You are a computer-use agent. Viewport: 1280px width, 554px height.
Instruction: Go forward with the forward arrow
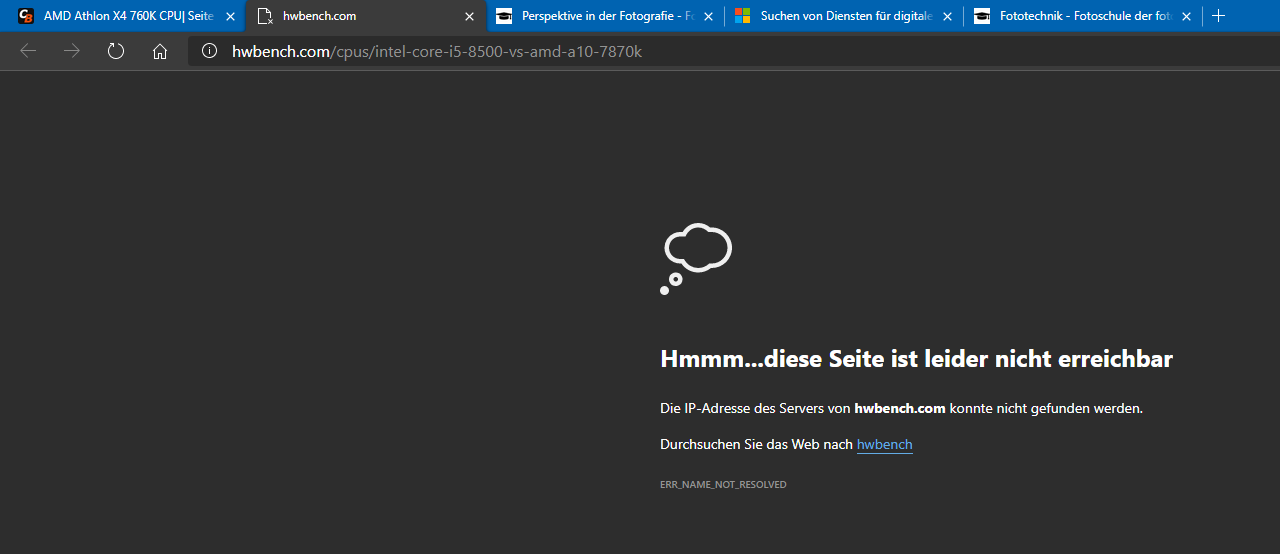coord(72,51)
